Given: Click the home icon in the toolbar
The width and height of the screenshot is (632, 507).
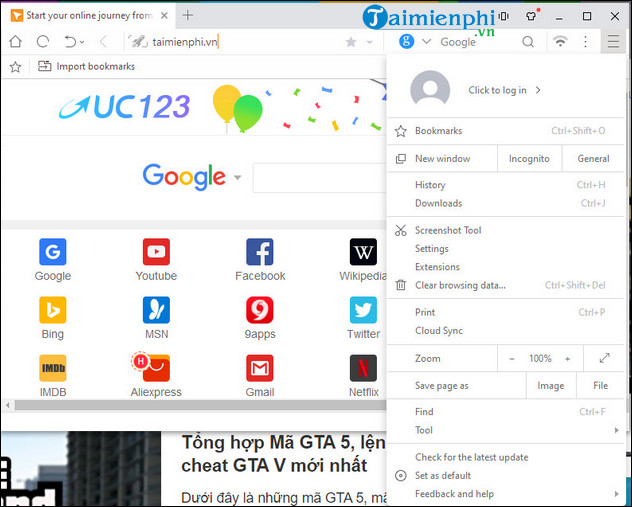Looking at the screenshot, I should coord(15,42).
